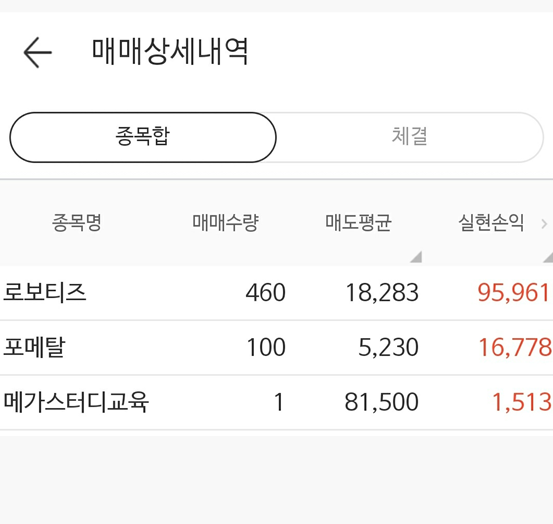Click the 실현손익 column header label
The width and height of the screenshot is (553, 524).
[491, 223]
